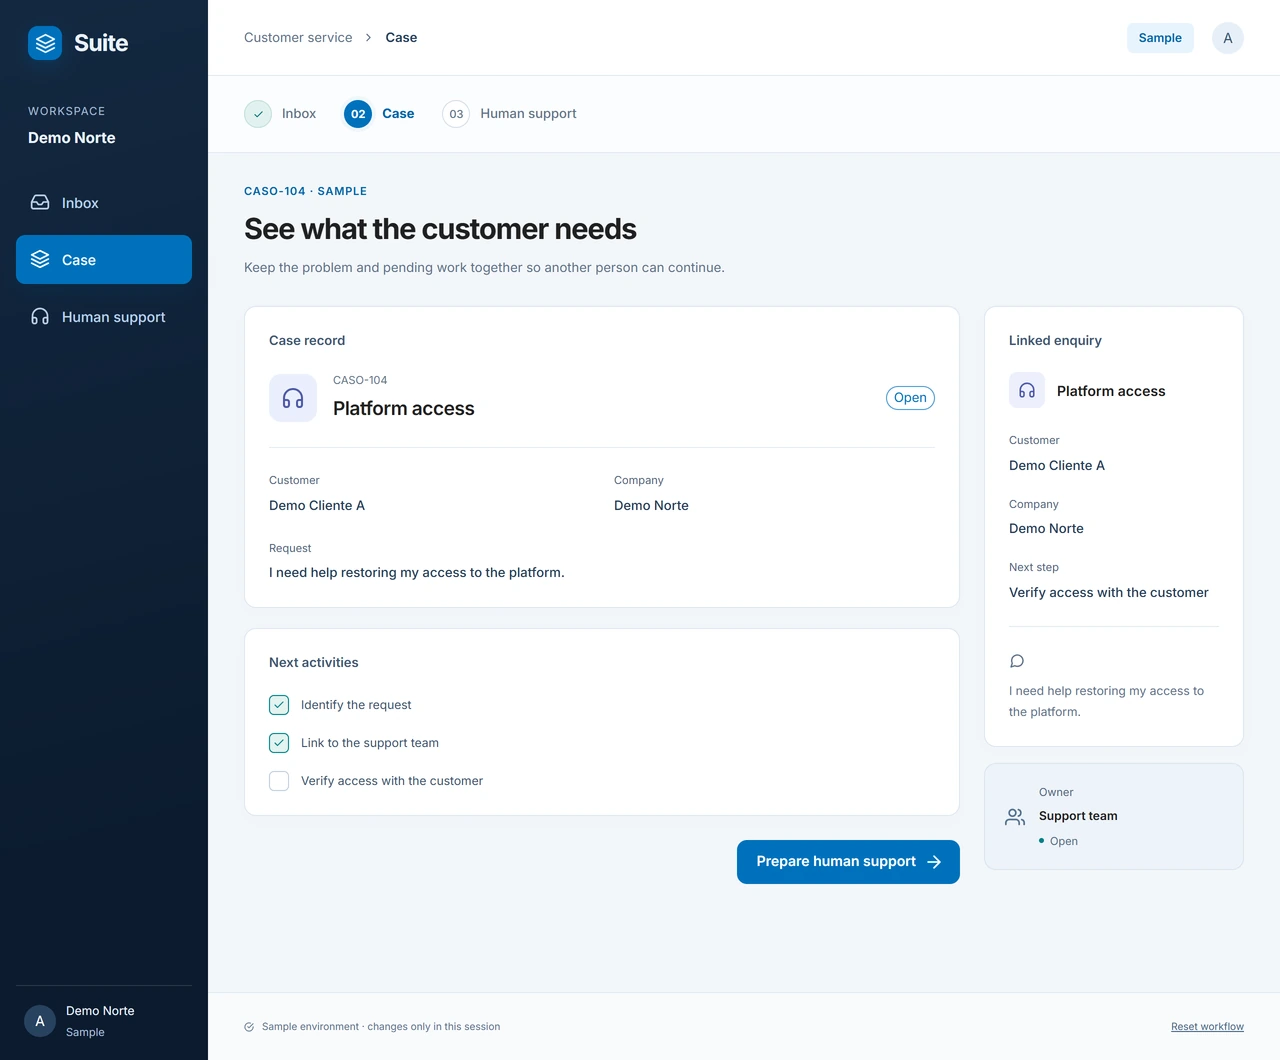The image size is (1280, 1060).
Task: Click the Open status badge
Action: [910, 398]
